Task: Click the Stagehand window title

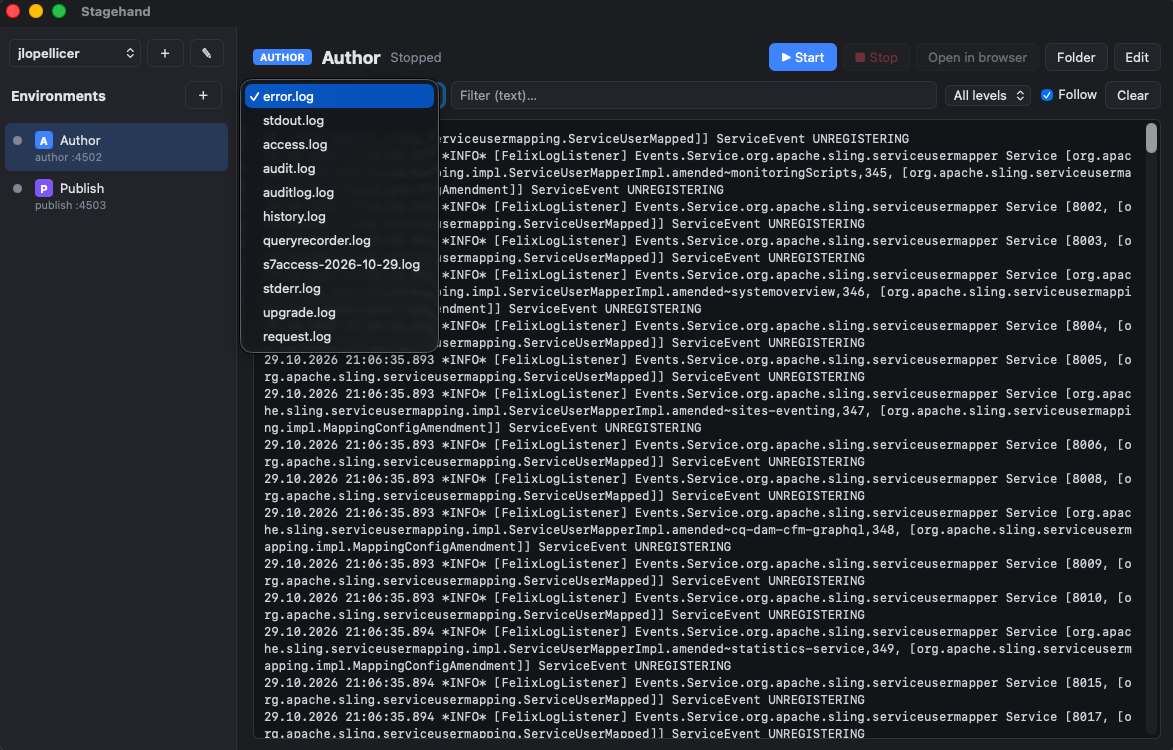Action: 115,11
